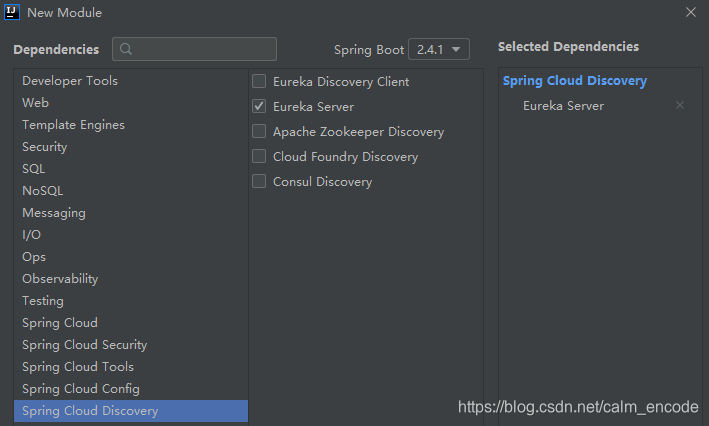Enable Eureka Discovery Client checkbox

[x=259, y=81]
